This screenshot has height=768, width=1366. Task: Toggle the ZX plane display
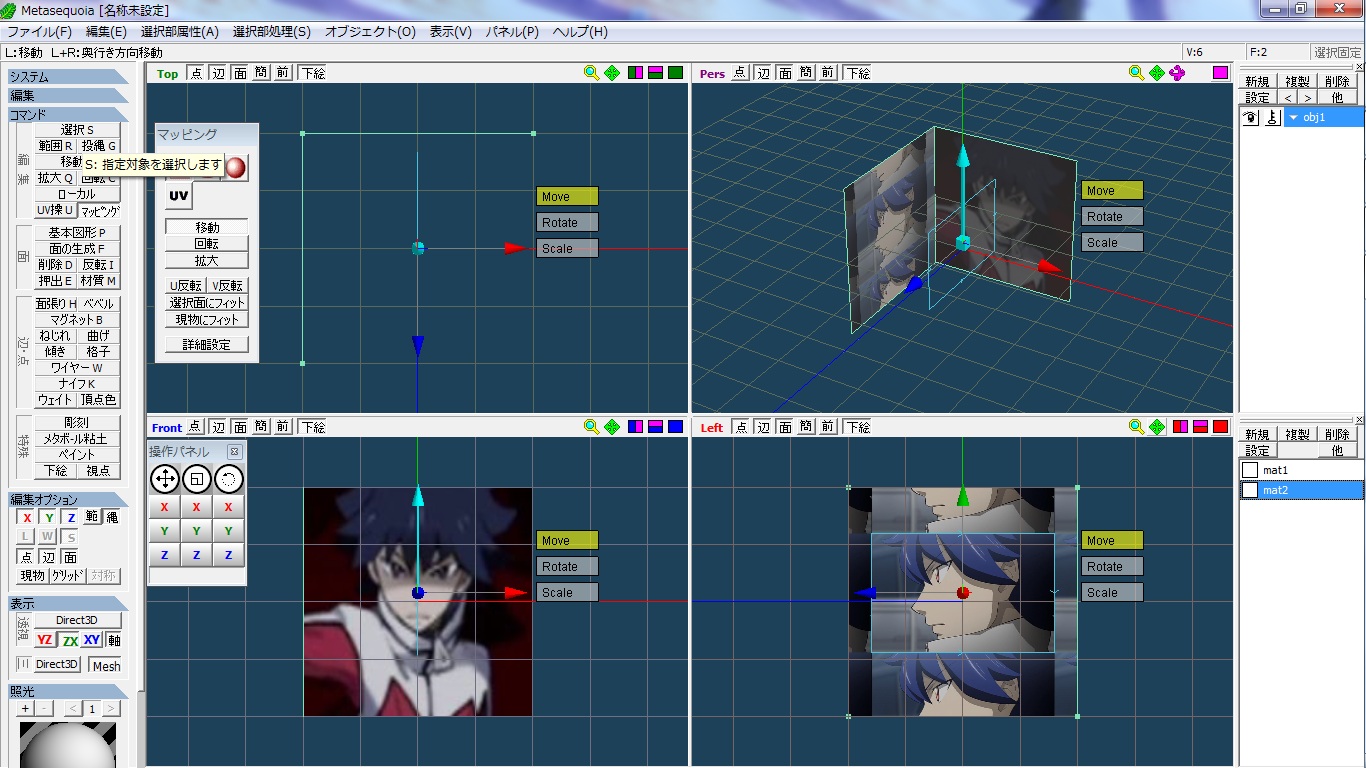tap(69, 640)
